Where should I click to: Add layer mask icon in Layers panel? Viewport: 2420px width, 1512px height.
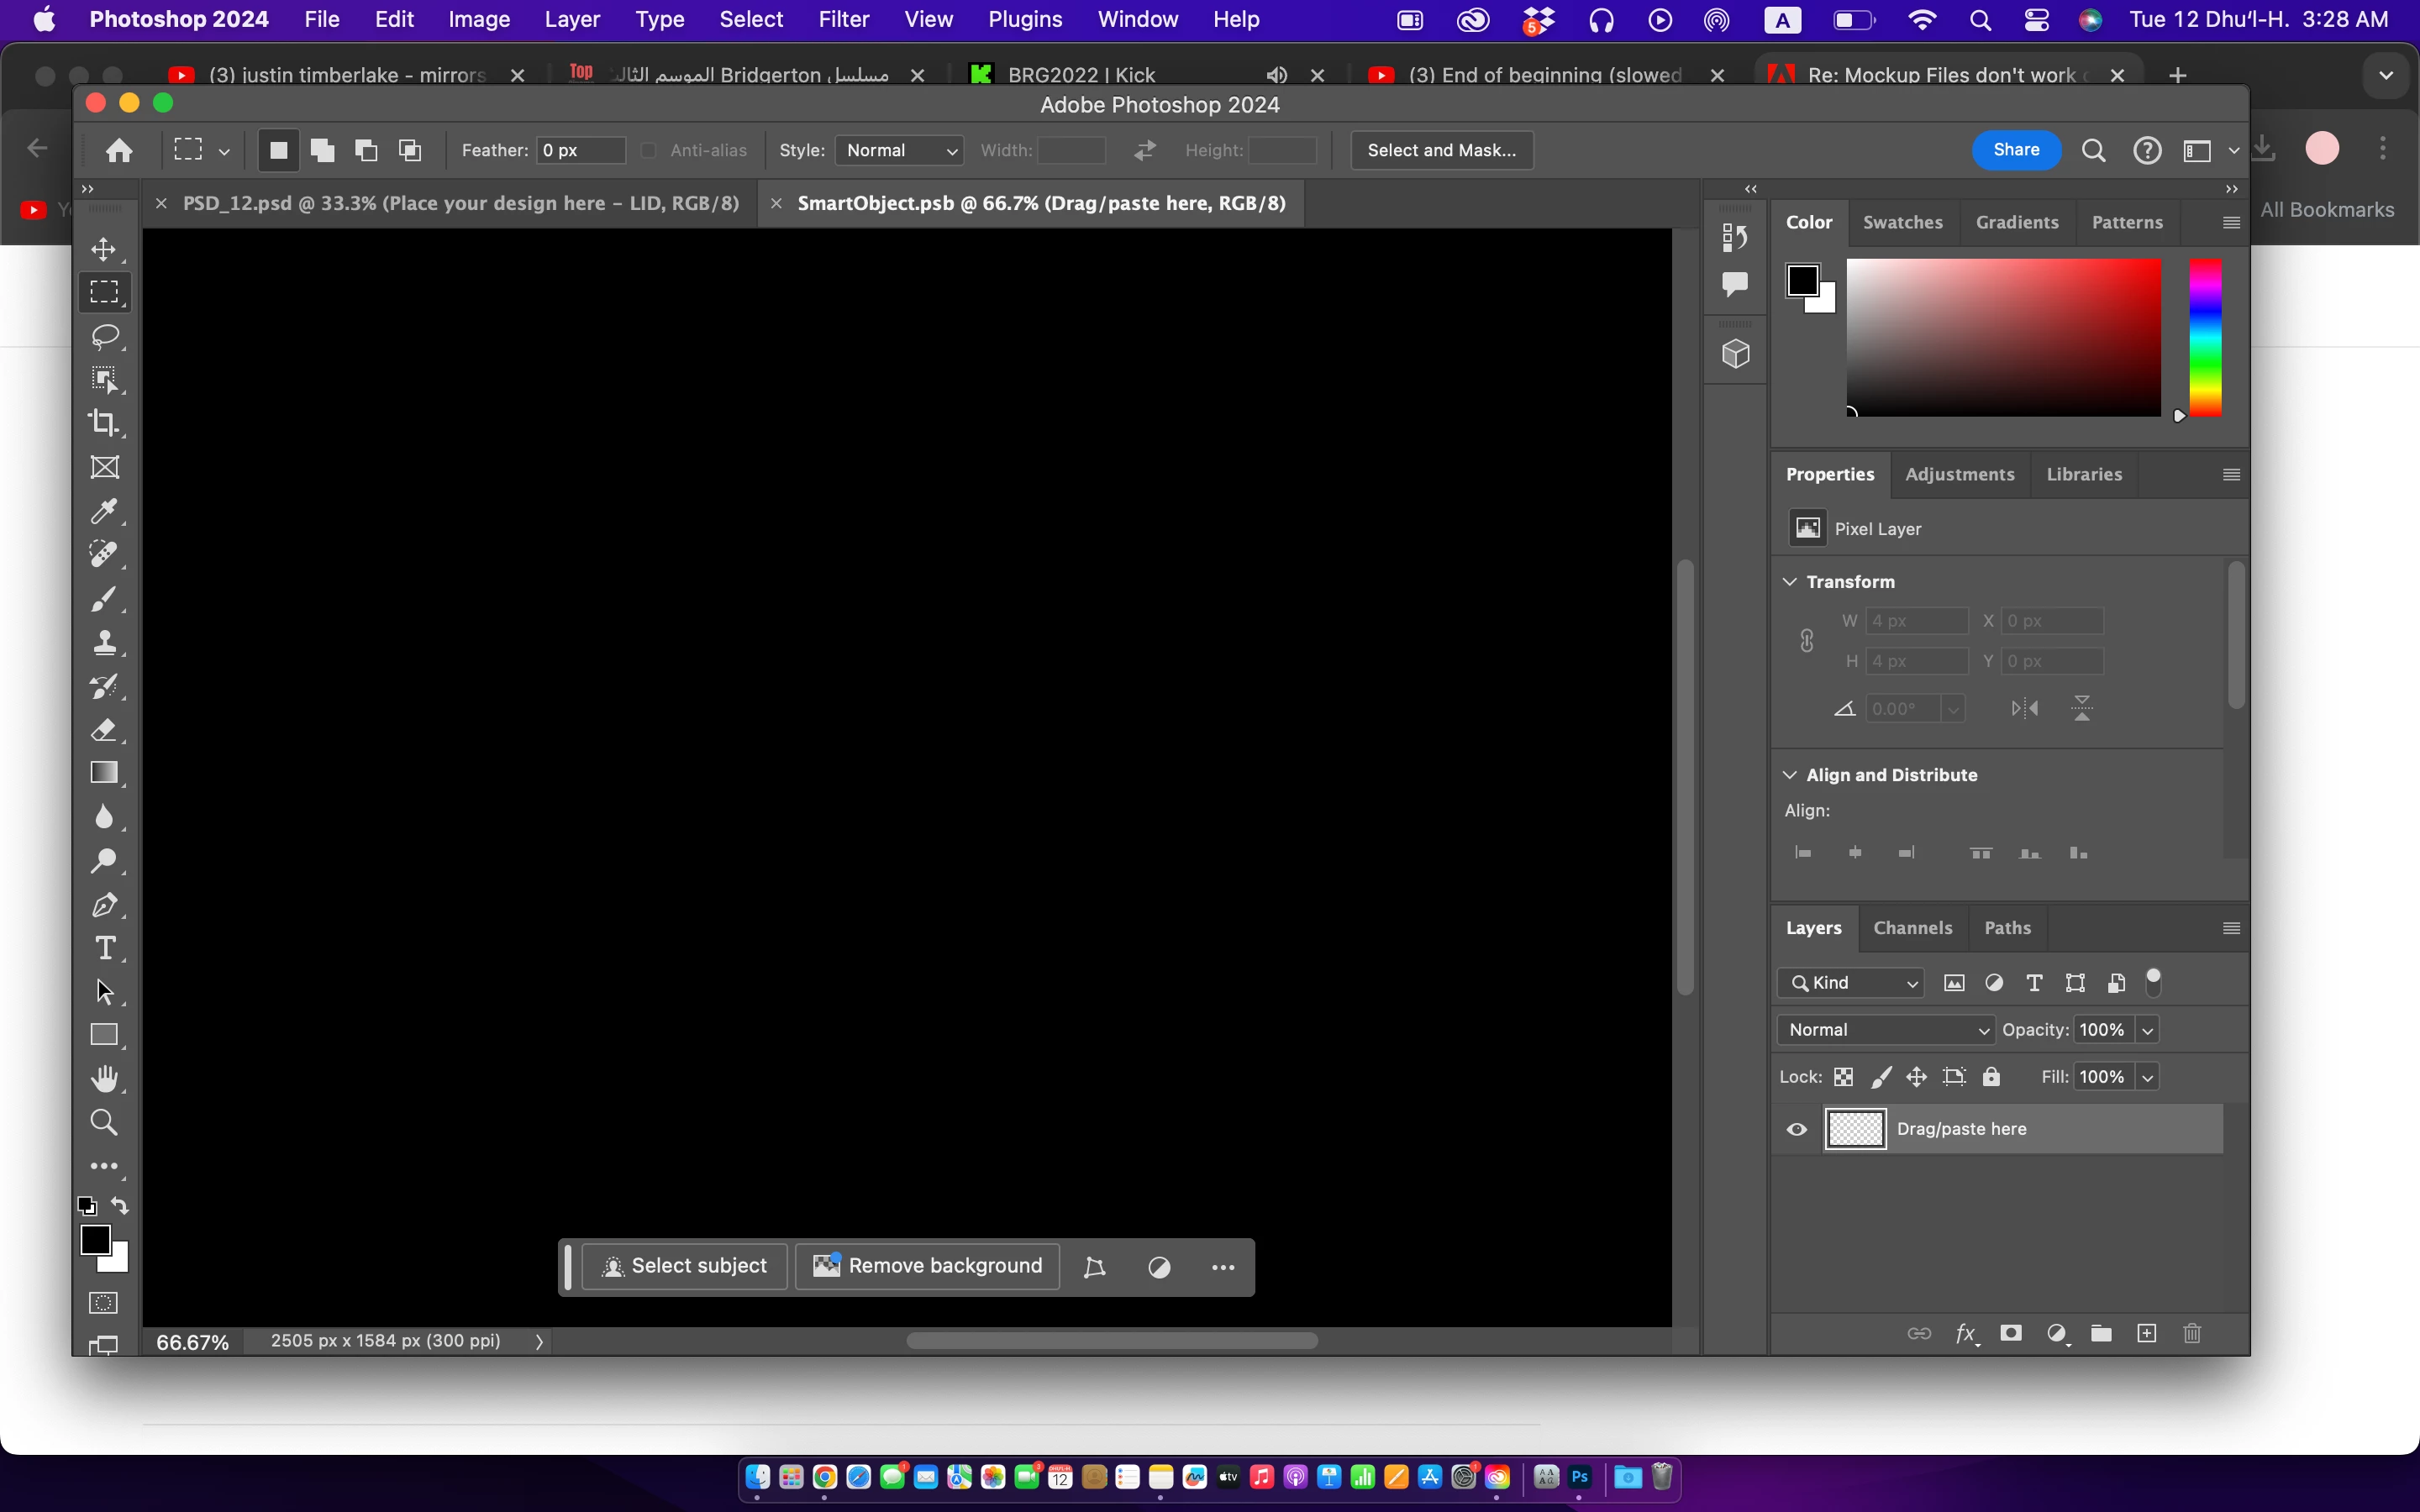coord(2011,1333)
